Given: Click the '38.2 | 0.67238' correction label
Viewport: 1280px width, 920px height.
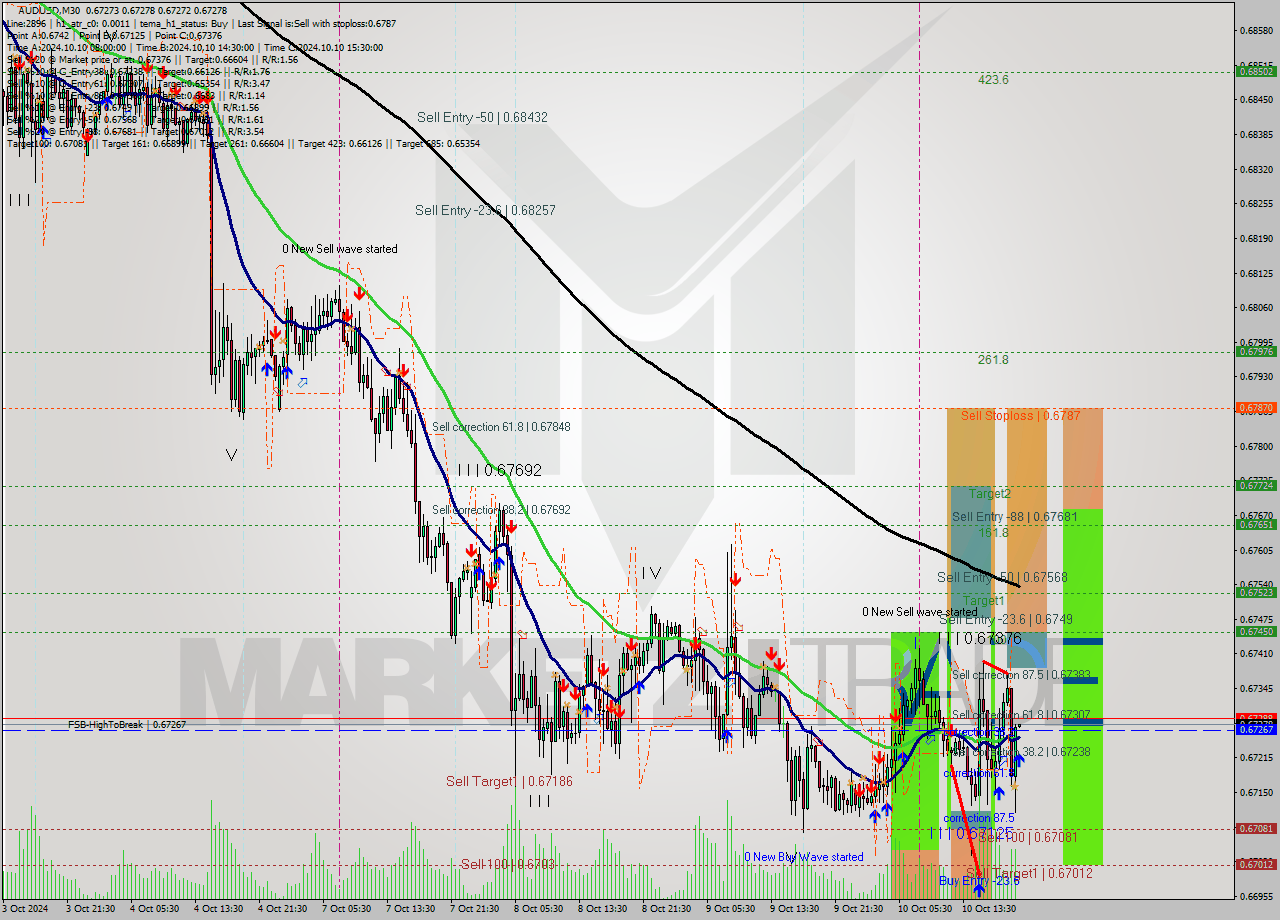Looking at the screenshot, I should click(x=1056, y=751).
